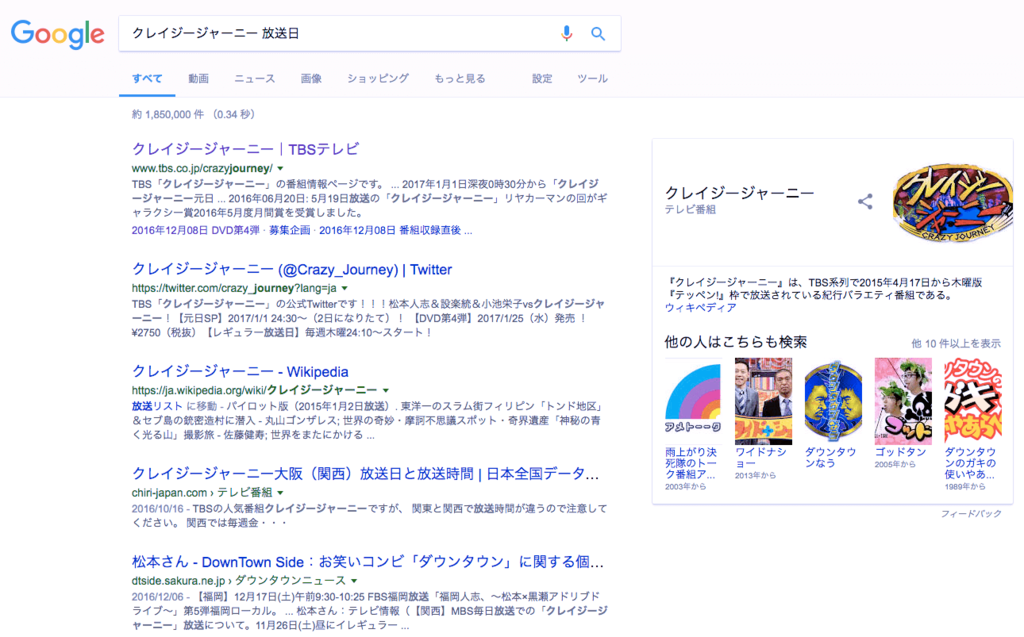Open the 設定 menu

coord(542,78)
